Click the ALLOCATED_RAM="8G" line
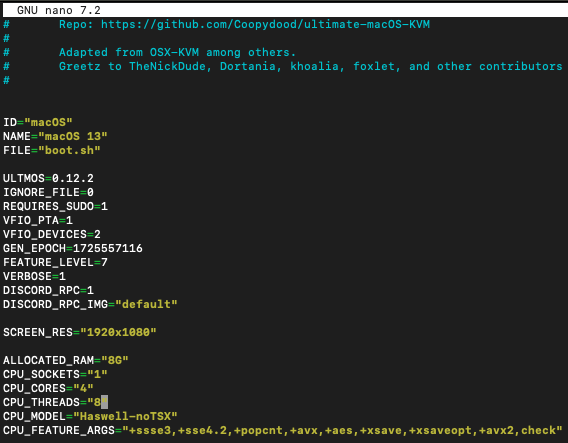This screenshot has height=443, width=568. tap(66, 360)
